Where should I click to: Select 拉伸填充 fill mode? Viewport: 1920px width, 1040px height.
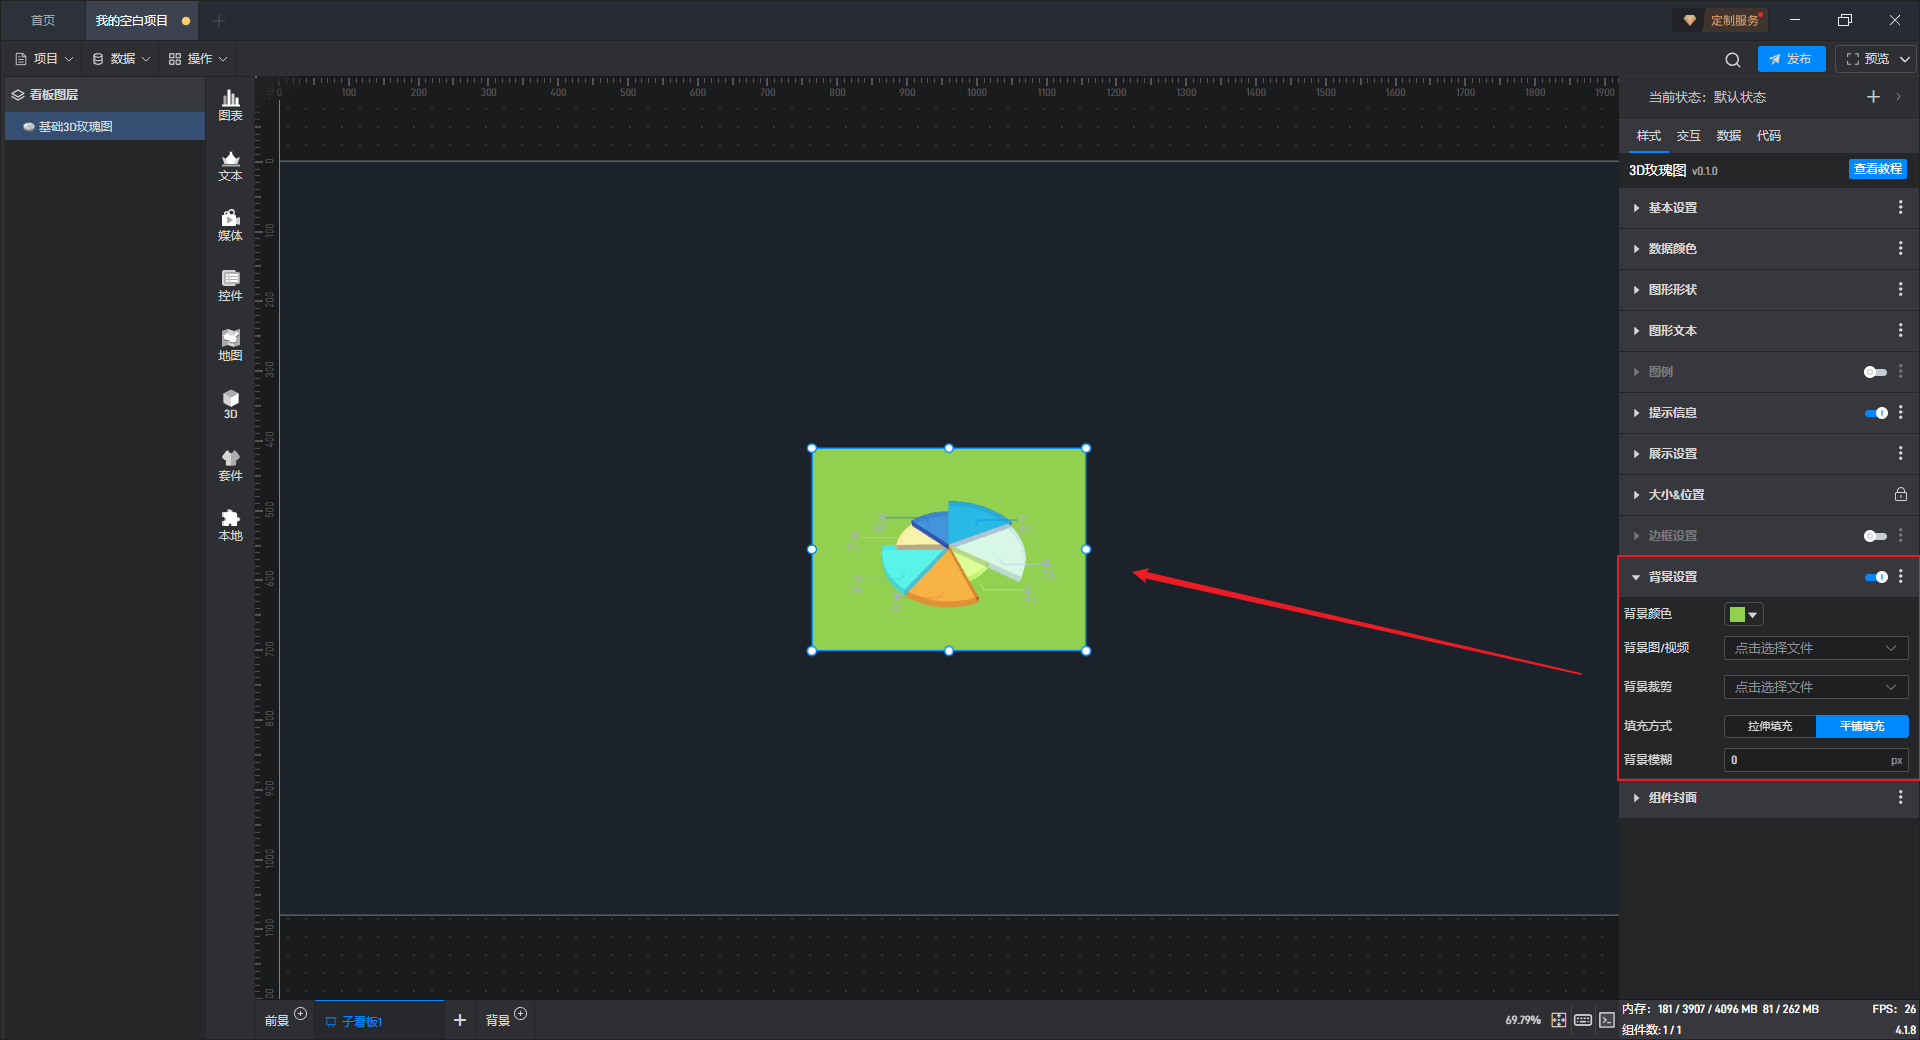1770,726
